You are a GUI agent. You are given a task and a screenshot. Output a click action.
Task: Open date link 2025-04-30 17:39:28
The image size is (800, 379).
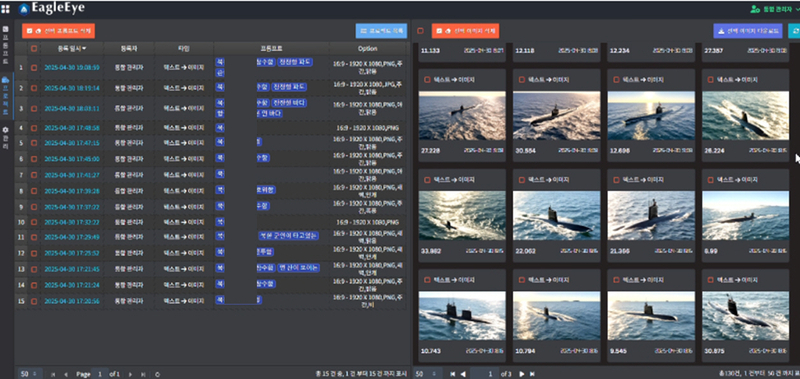point(72,191)
